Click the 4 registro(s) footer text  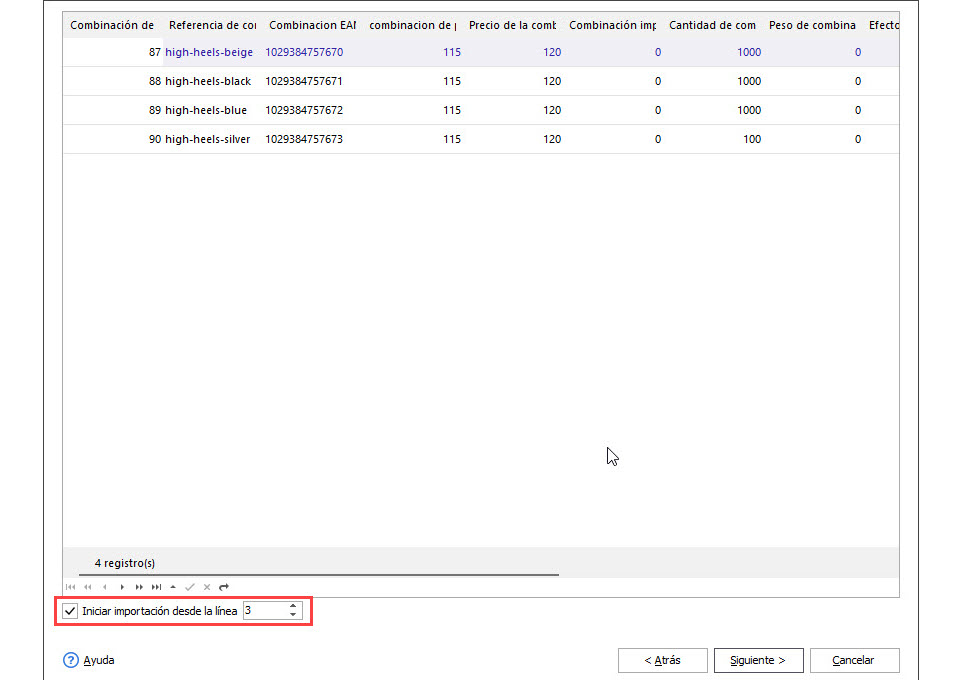tap(125, 563)
